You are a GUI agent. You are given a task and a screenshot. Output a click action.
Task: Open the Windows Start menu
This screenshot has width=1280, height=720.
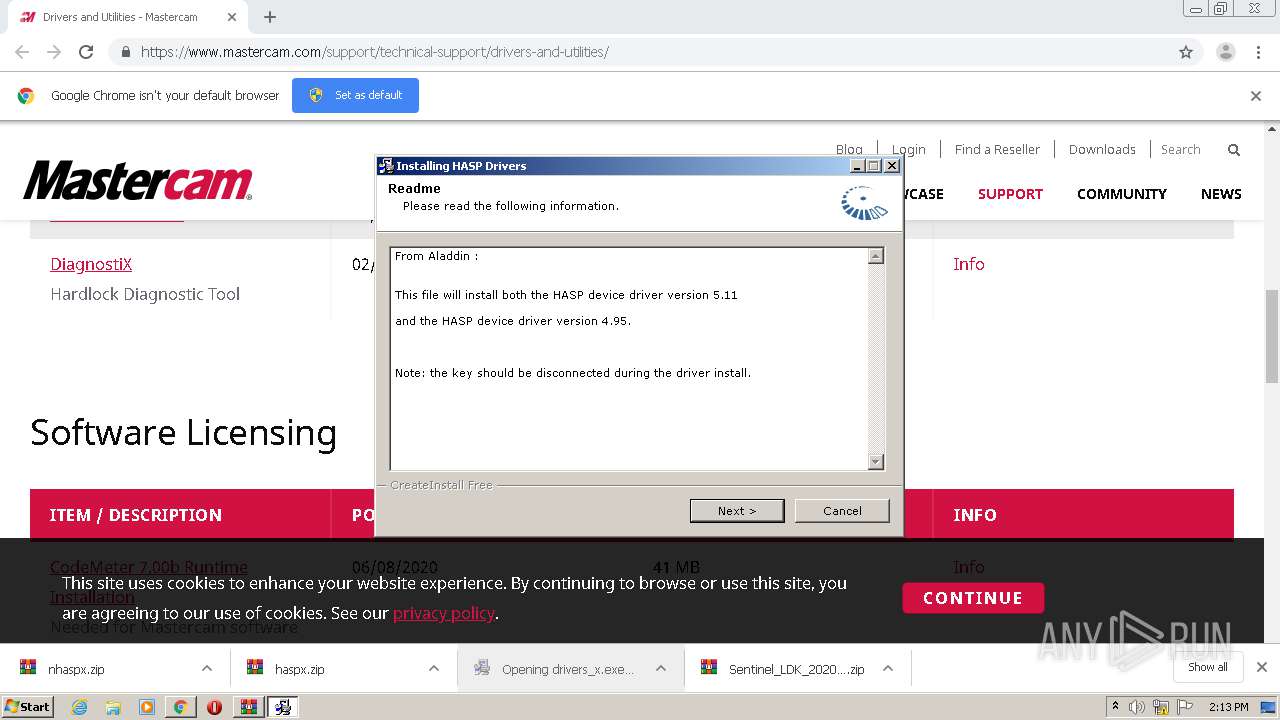(28, 707)
